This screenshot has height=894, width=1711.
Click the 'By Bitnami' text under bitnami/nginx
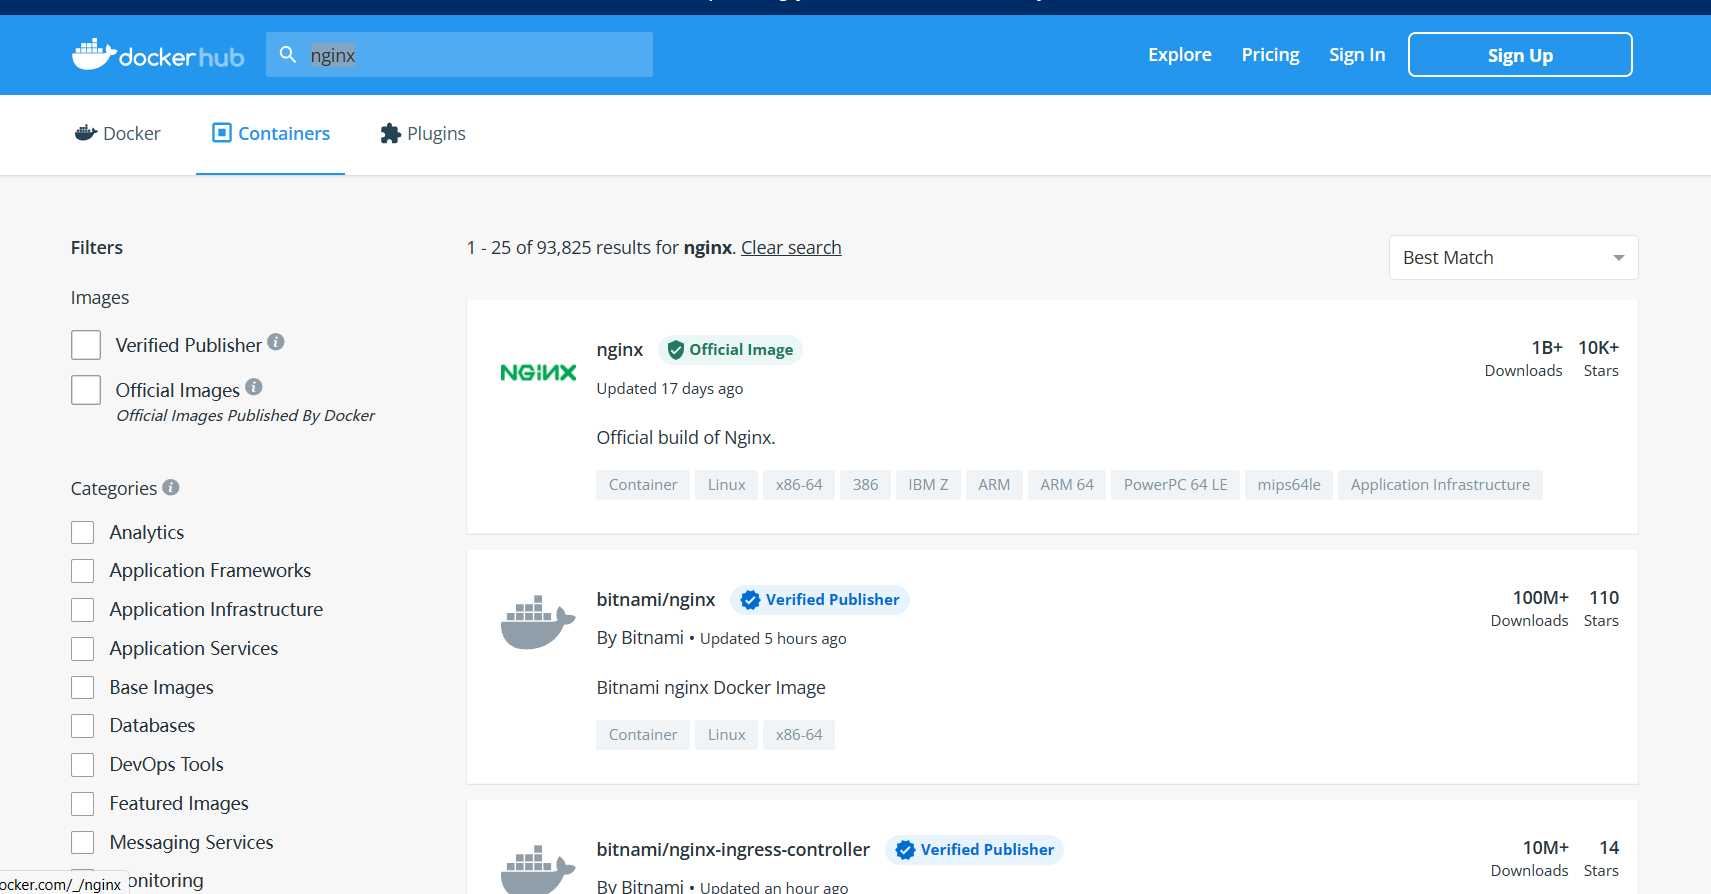(x=640, y=638)
